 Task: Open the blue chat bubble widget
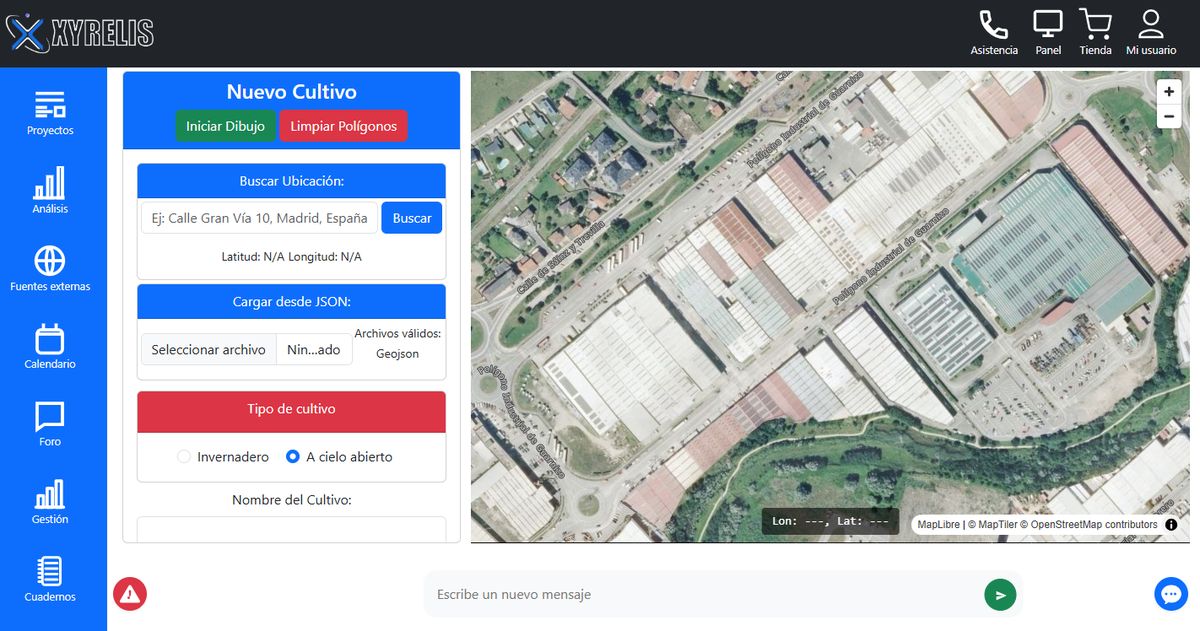click(x=1171, y=594)
